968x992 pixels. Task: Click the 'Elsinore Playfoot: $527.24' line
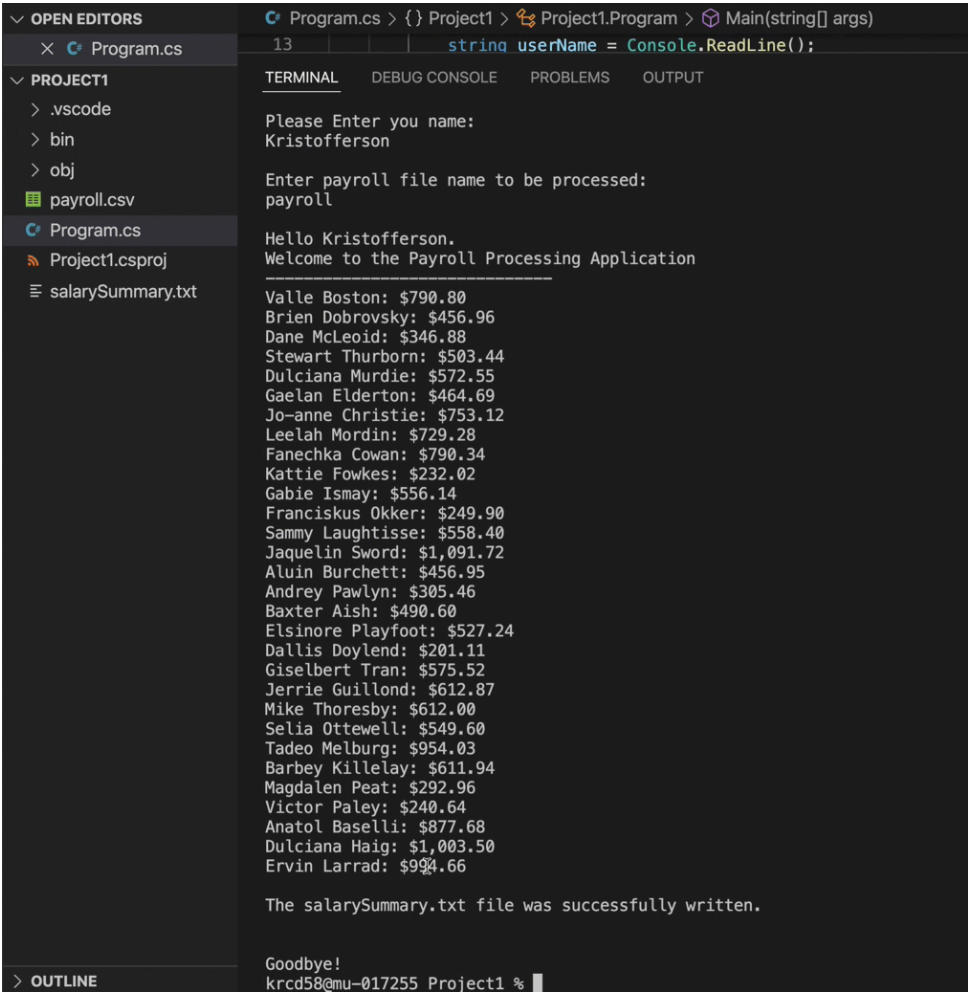coord(389,631)
